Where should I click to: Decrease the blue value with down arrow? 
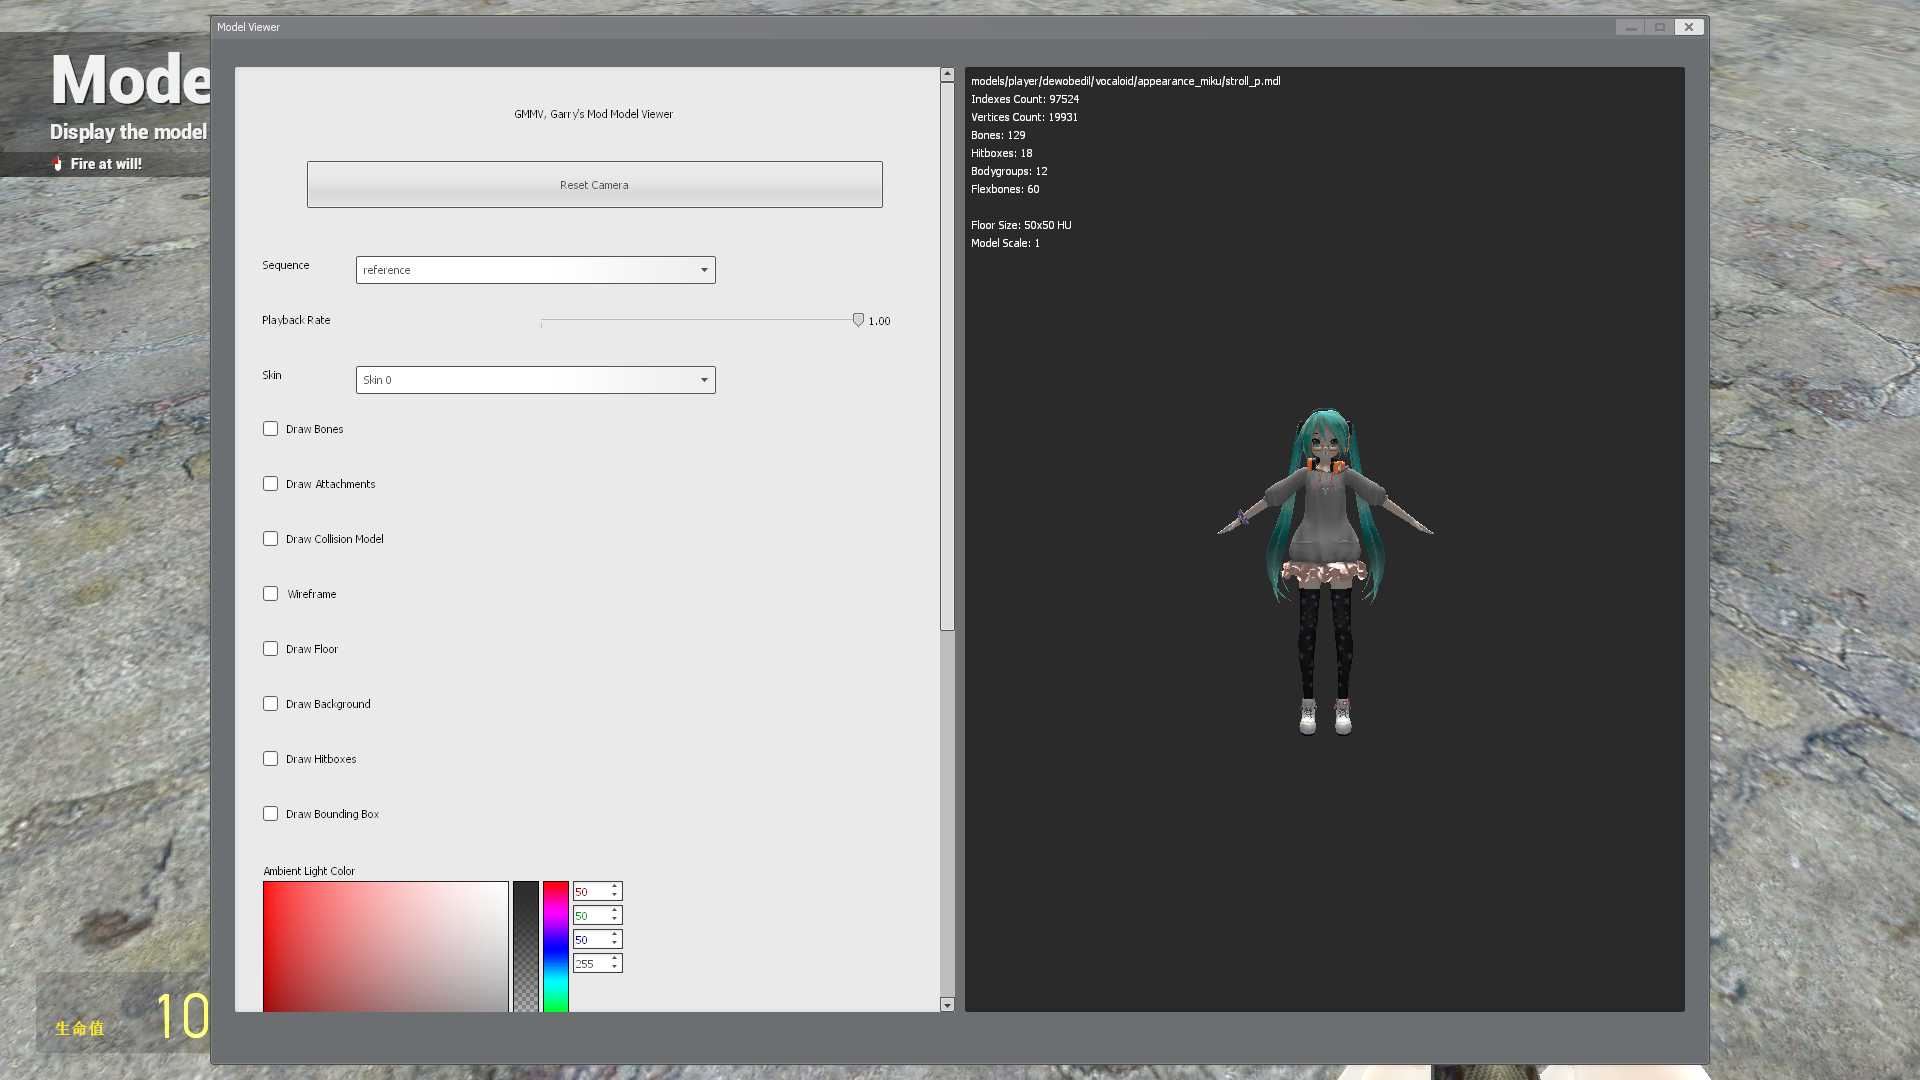(615, 944)
